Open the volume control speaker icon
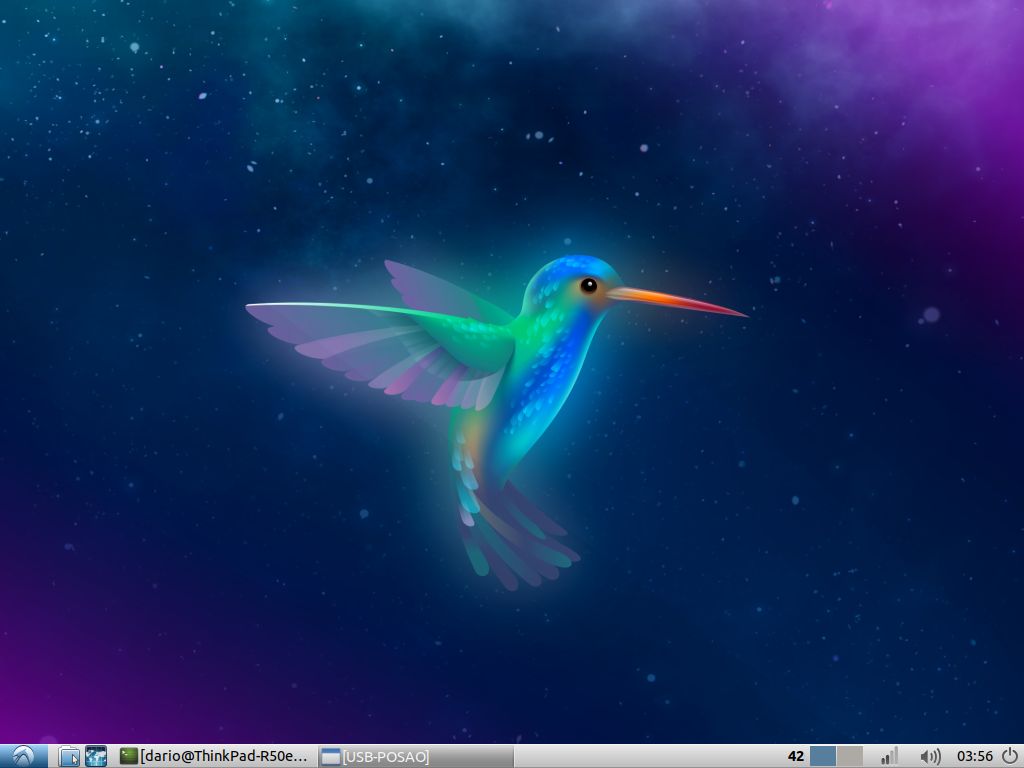The width and height of the screenshot is (1024, 768). [931, 757]
